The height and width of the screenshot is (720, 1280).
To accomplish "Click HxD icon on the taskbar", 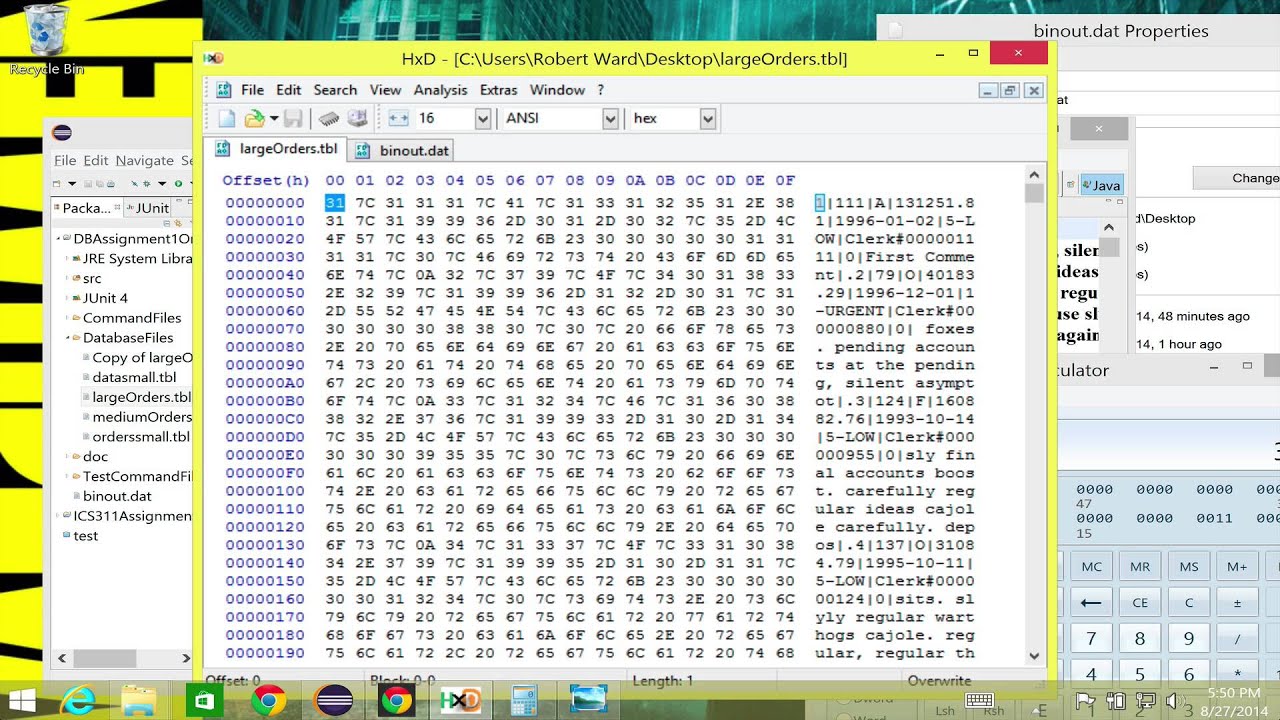I will (460, 700).
